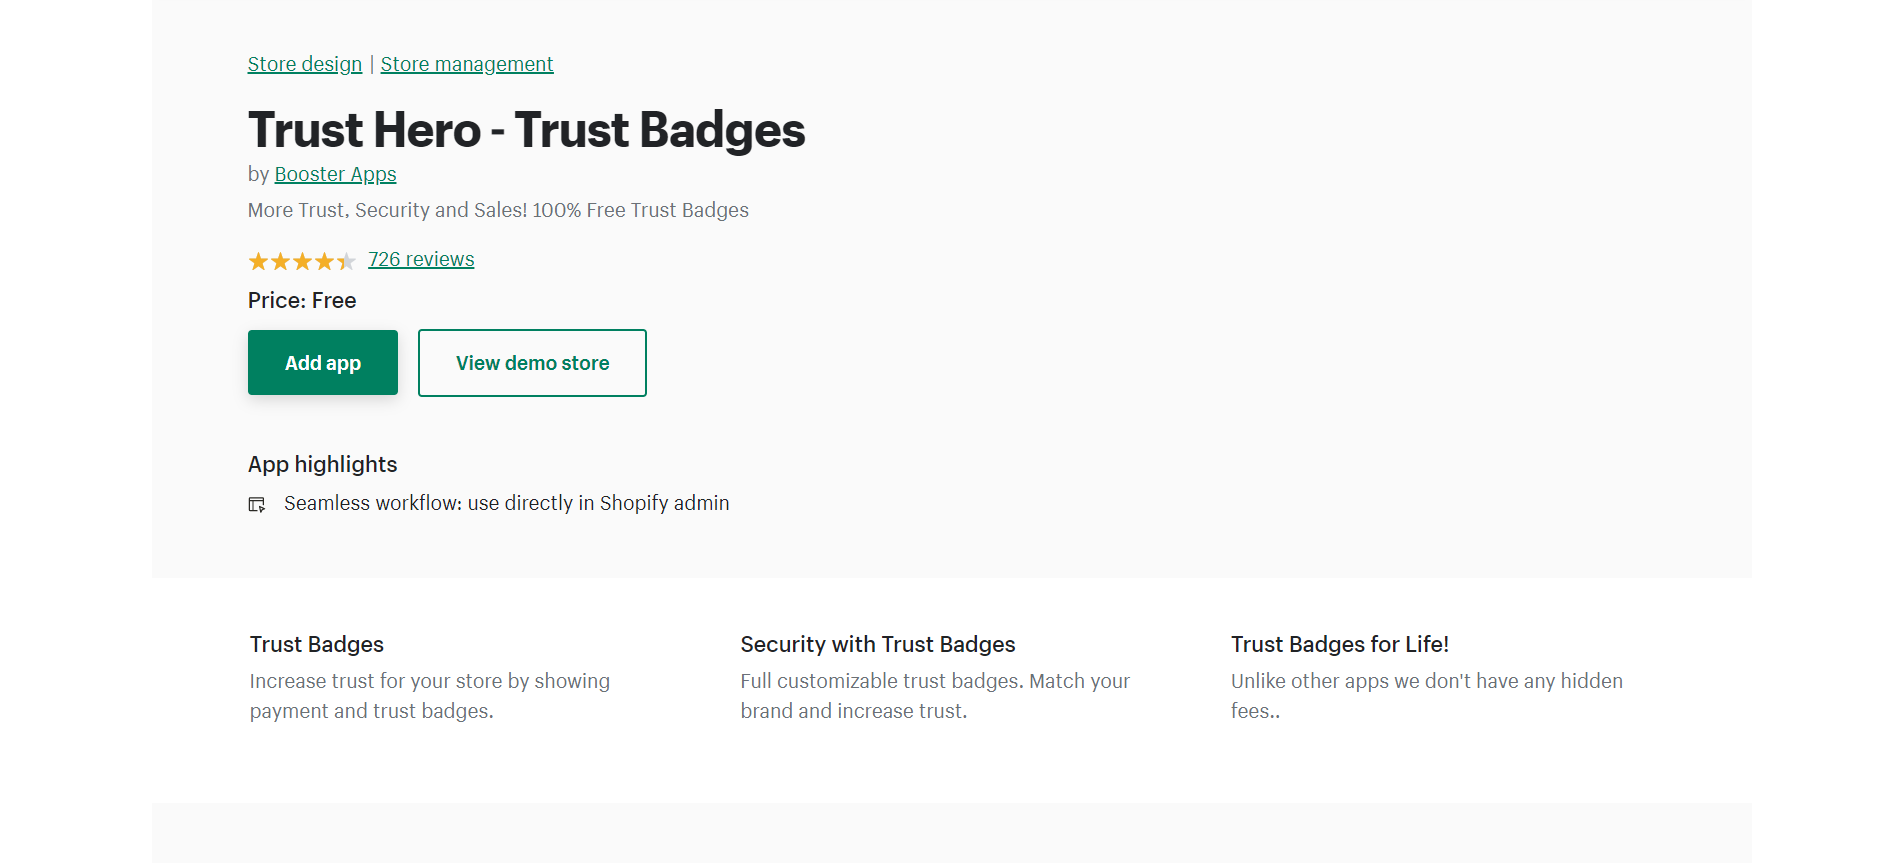
Task: Click the hidden fees description text
Action: [1427, 696]
